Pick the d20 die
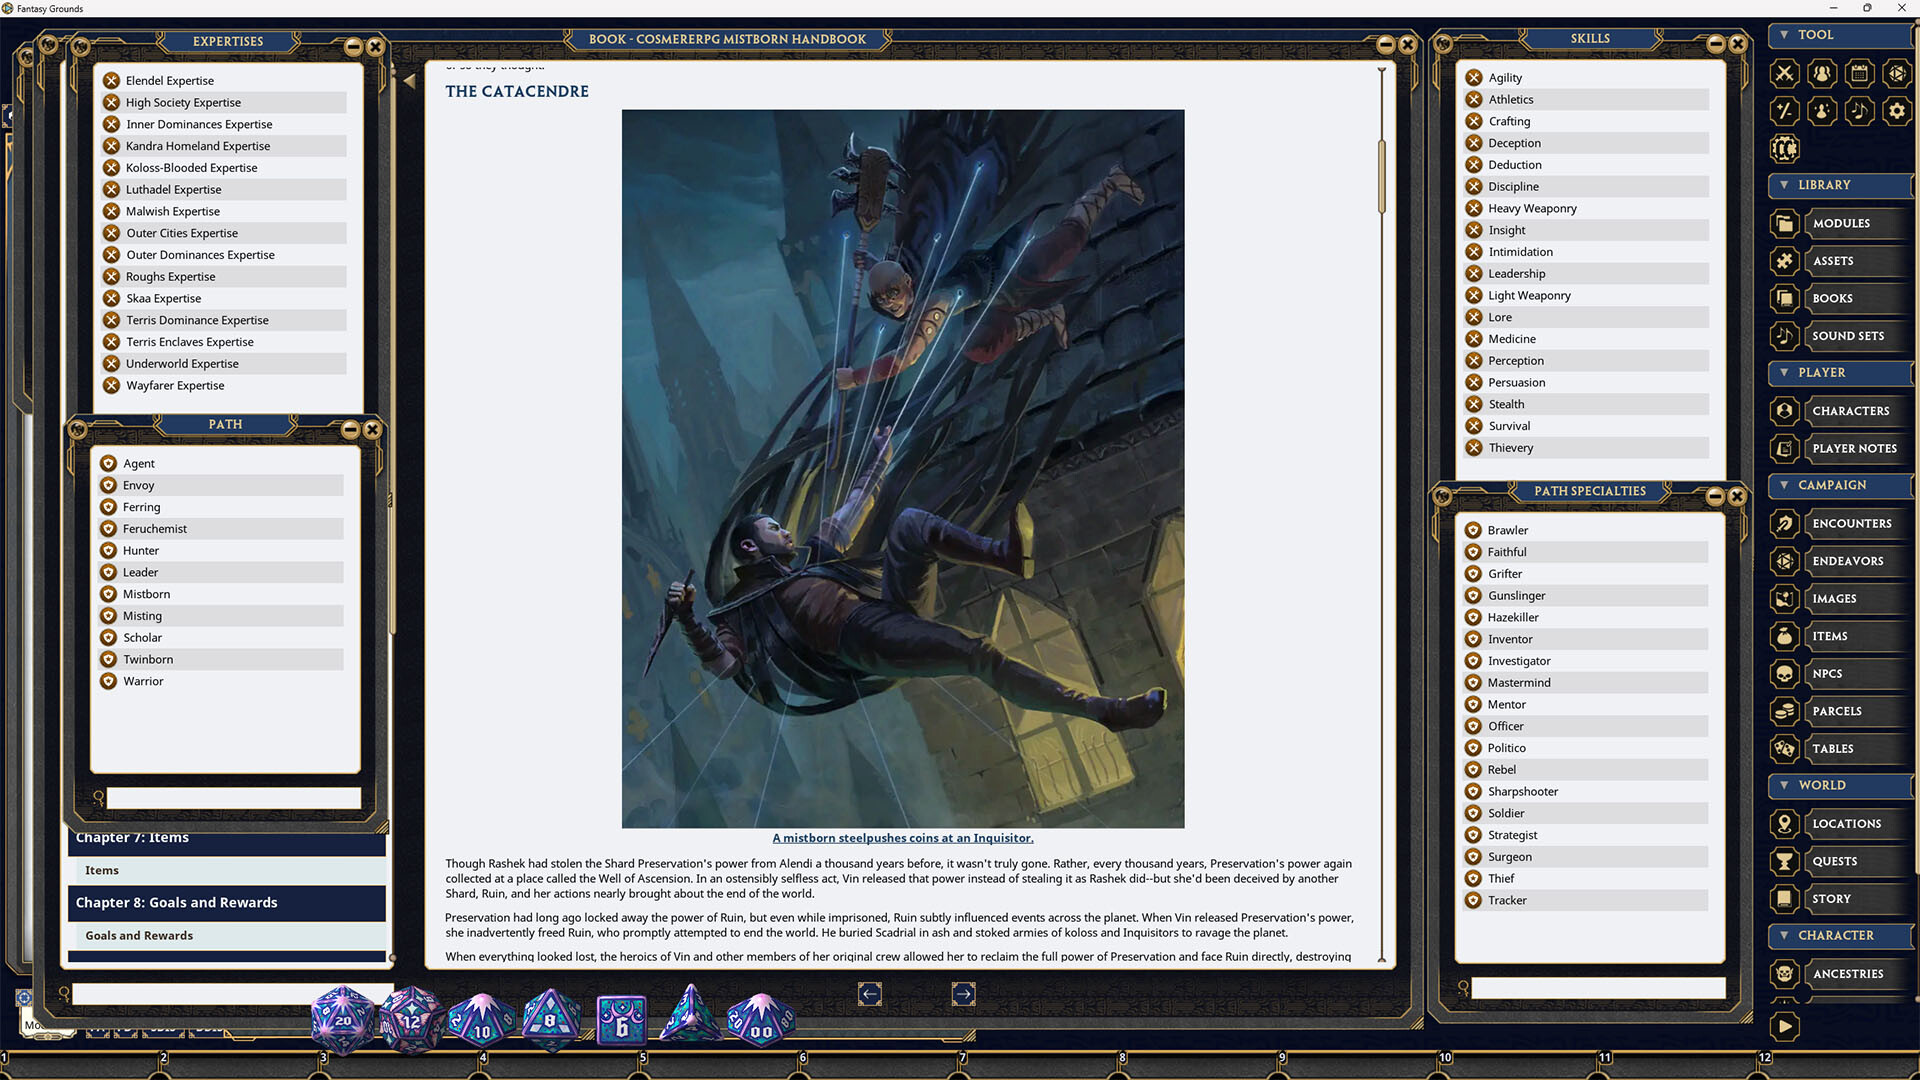Screen dimensions: 1920x1080 point(342,1020)
